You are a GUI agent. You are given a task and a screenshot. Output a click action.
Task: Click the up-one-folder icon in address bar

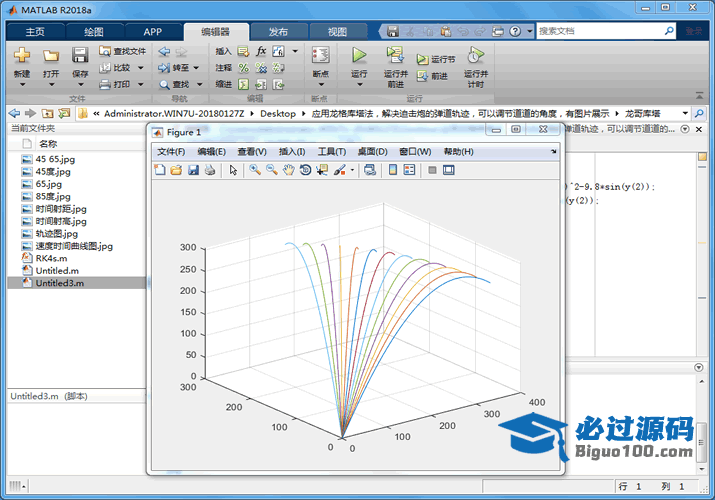pos(47,113)
